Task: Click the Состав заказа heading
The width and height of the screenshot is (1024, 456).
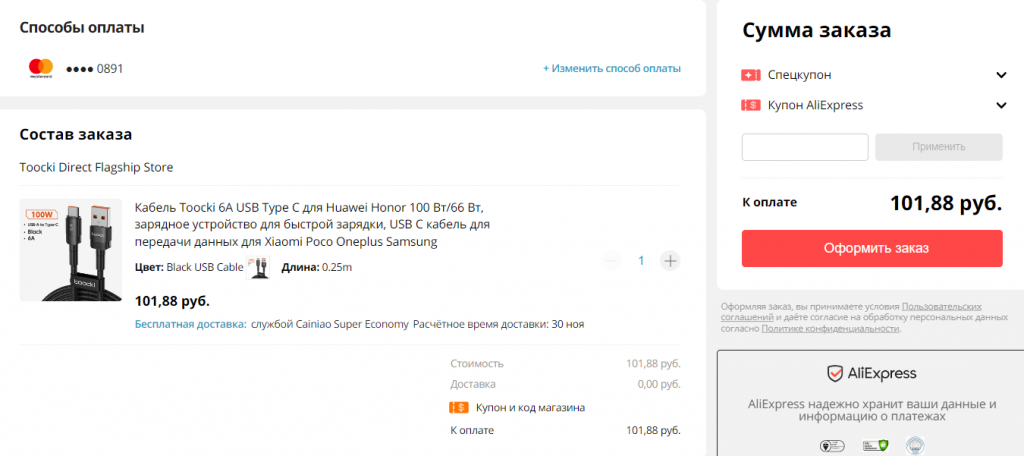Action: [x=76, y=135]
